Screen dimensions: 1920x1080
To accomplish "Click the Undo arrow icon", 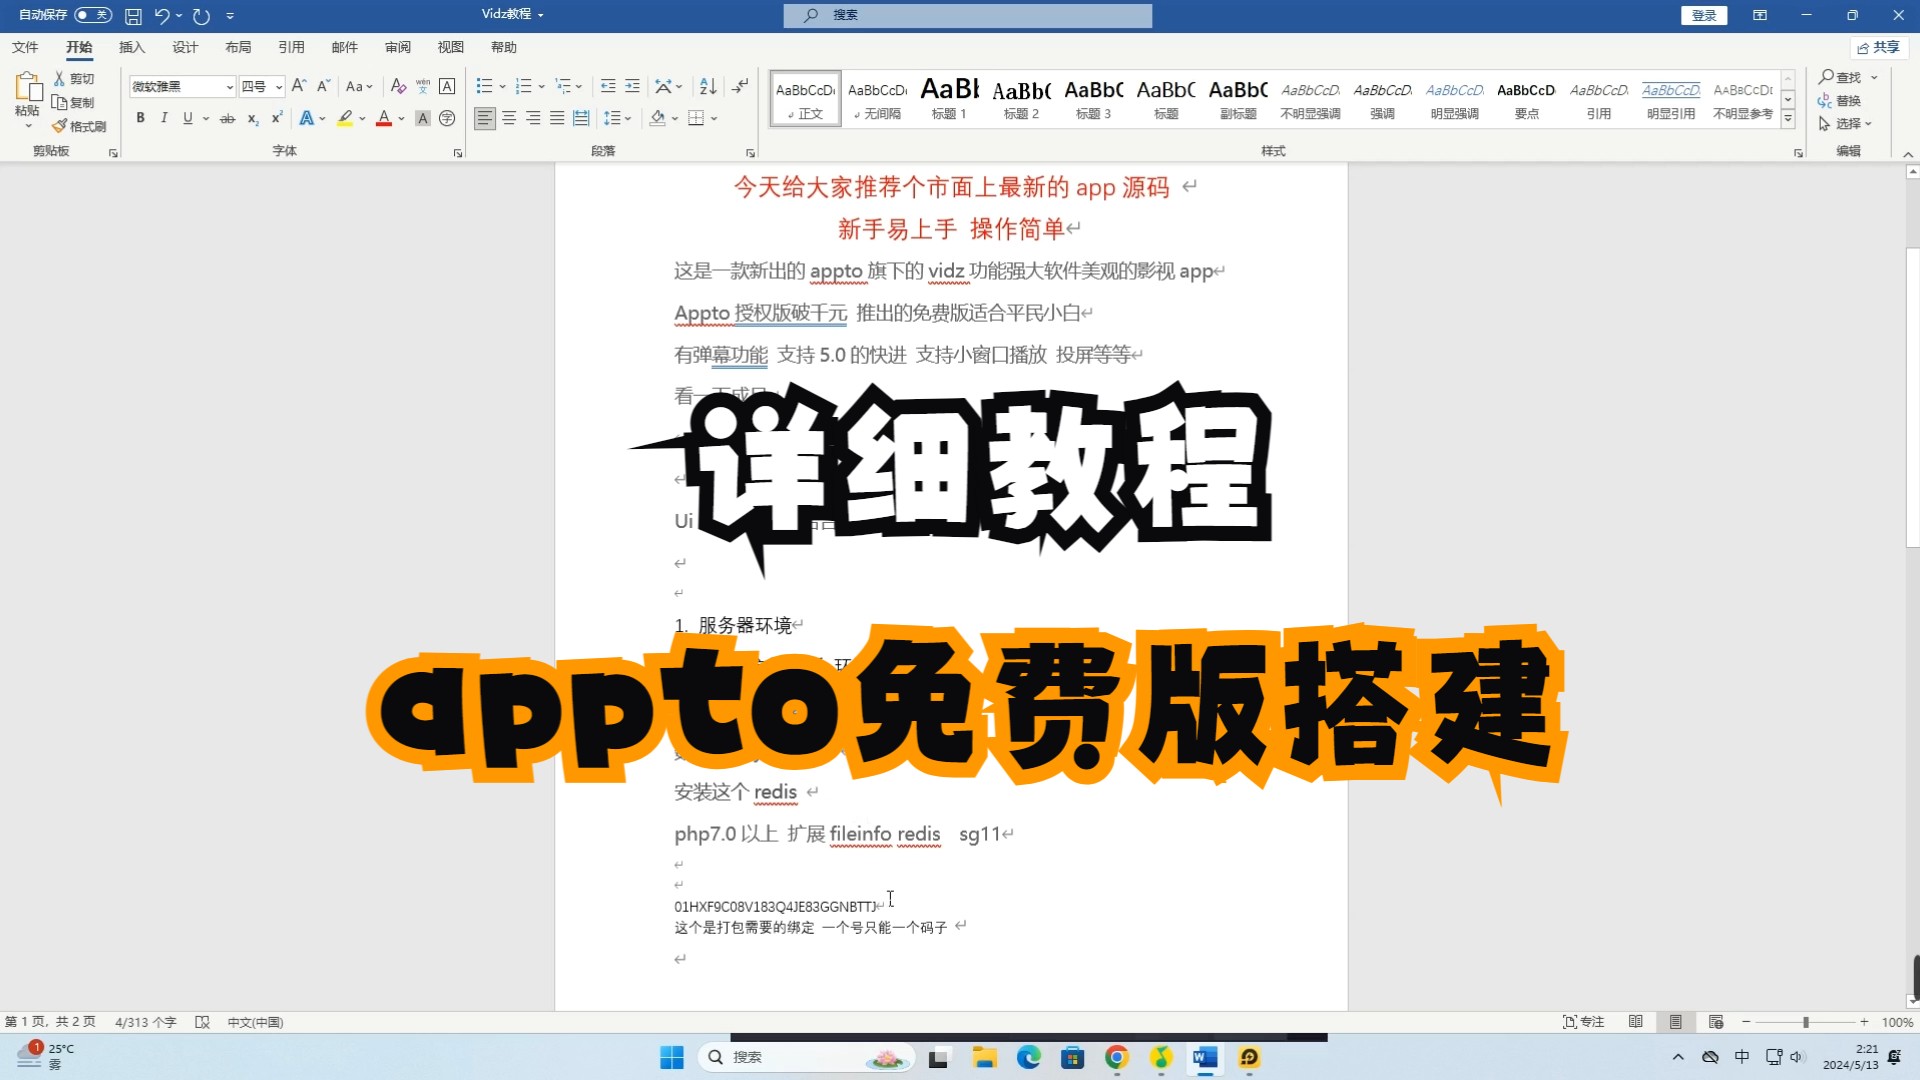I will pyautogui.click(x=162, y=15).
